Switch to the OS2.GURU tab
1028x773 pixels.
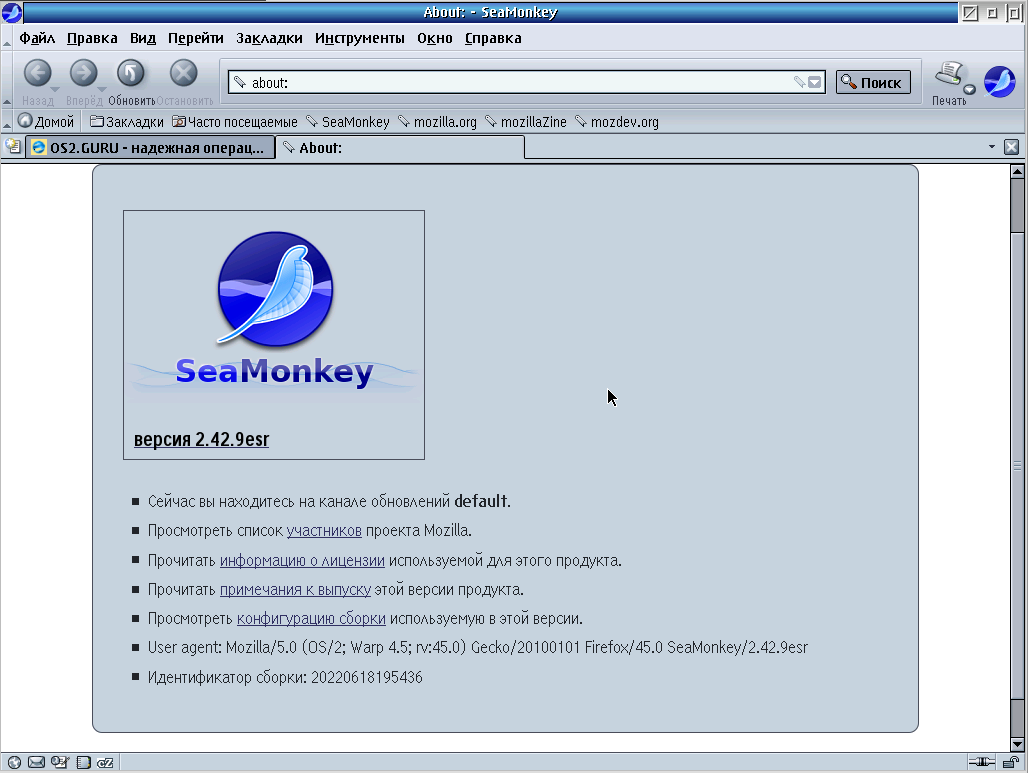[149, 148]
